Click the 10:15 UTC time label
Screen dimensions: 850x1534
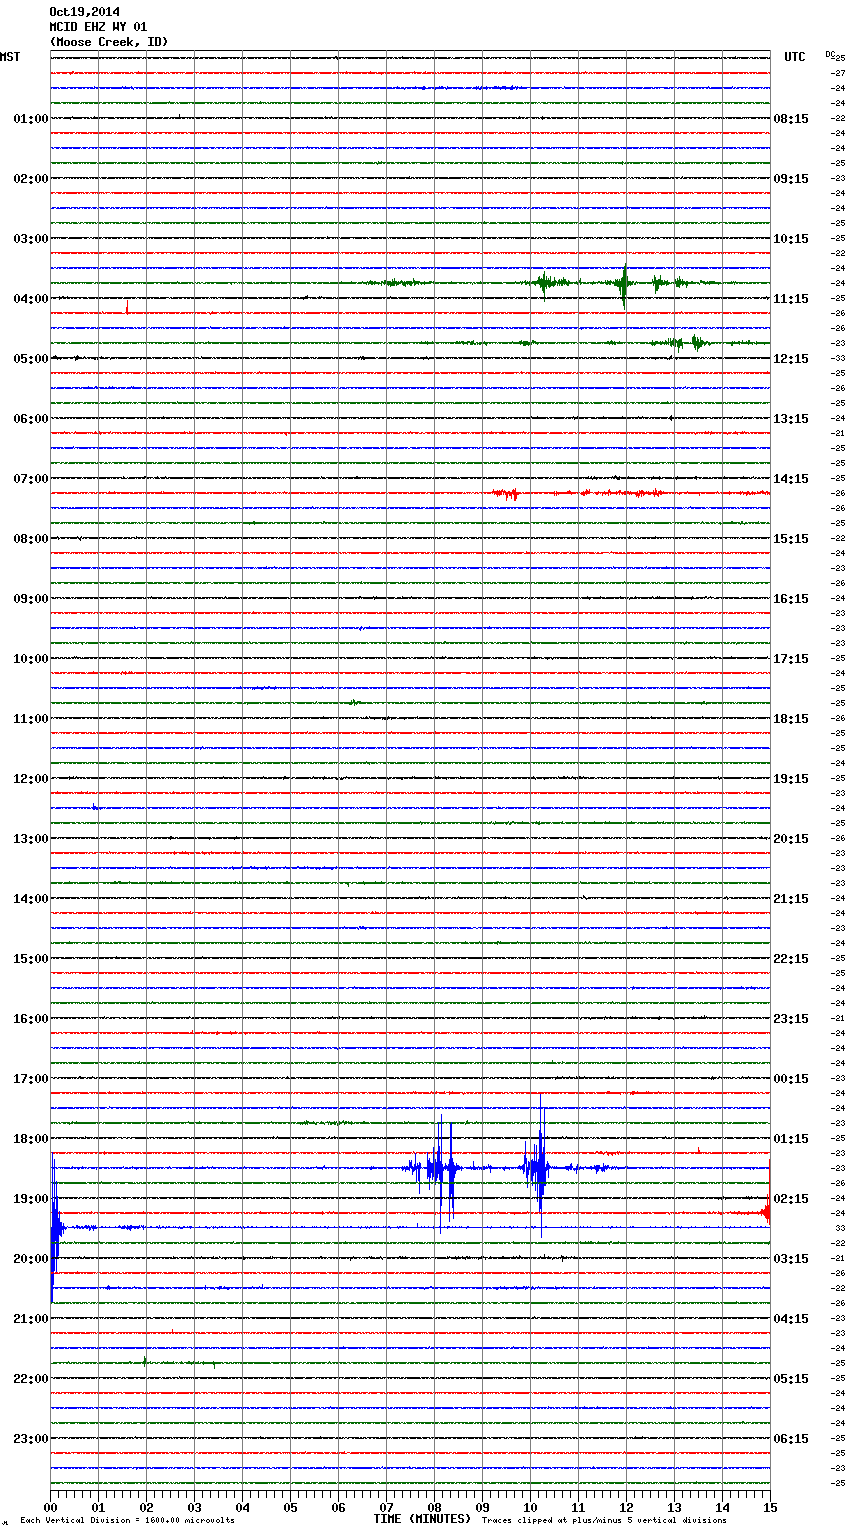point(791,239)
